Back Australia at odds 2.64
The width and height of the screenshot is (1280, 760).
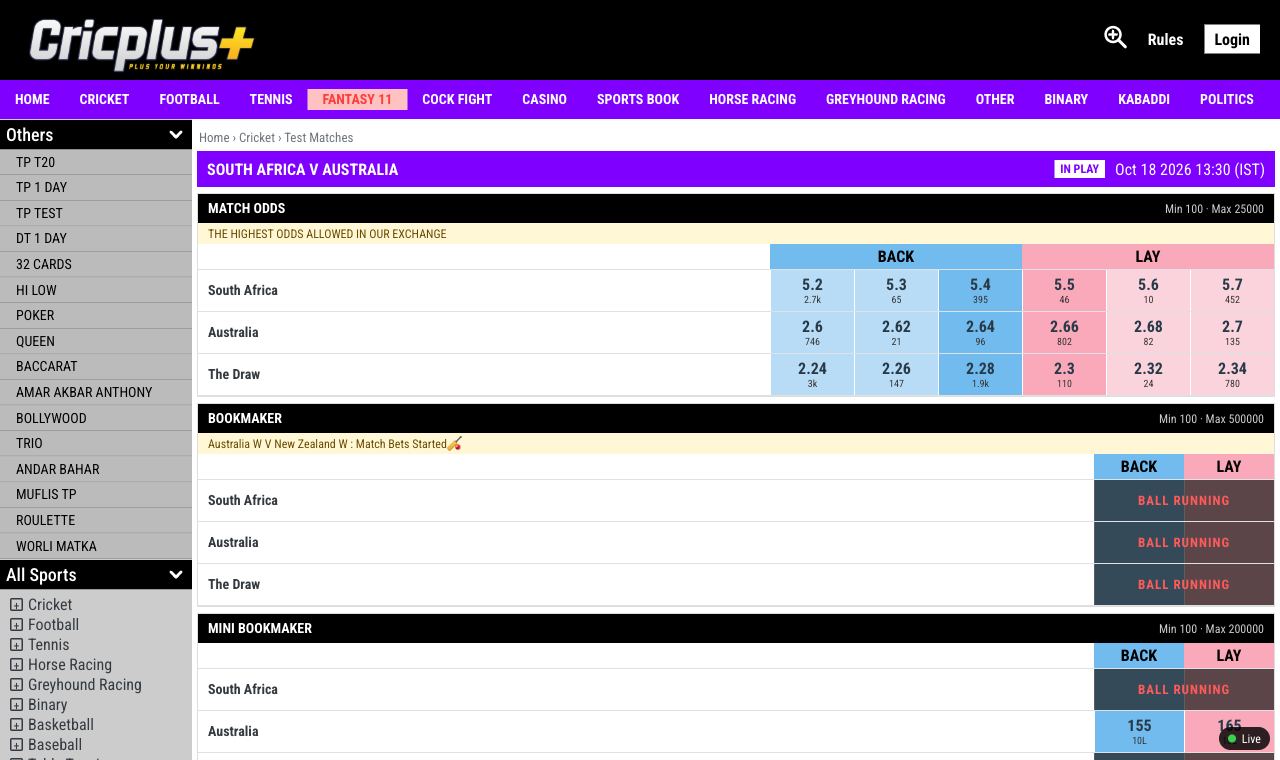click(x=980, y=332)
